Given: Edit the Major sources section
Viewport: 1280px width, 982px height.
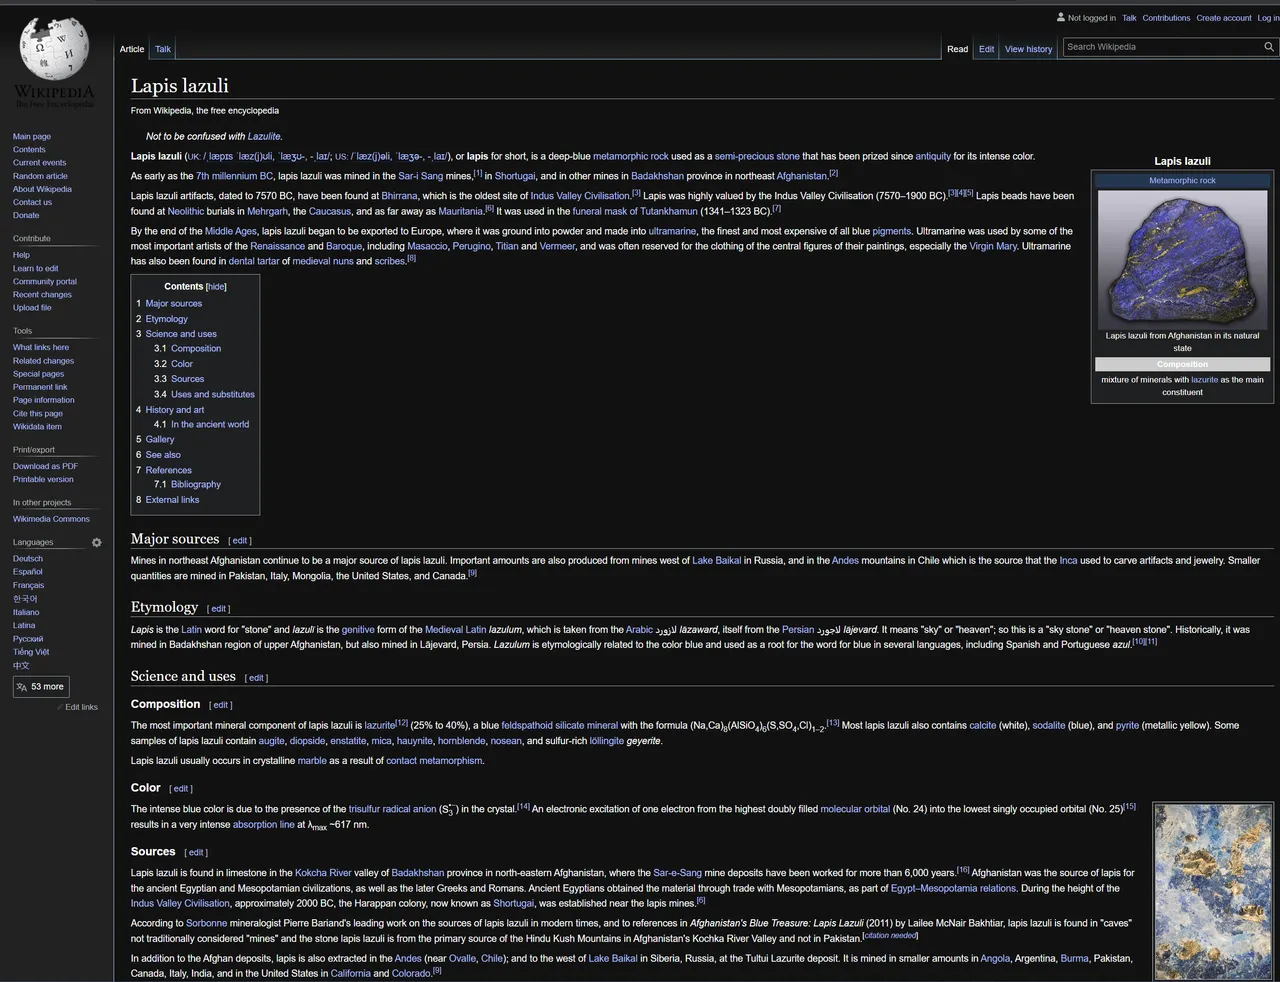Looking at the screenshot, I should pos(240,541).
